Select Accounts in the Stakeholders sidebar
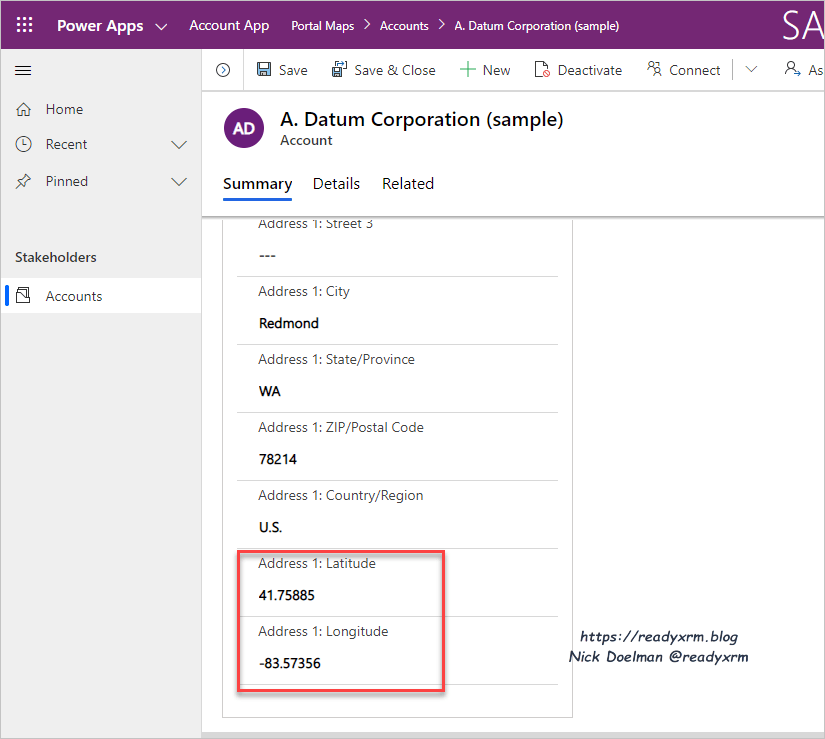This screenshot has height=739, width=825. [x=74, y=296]
